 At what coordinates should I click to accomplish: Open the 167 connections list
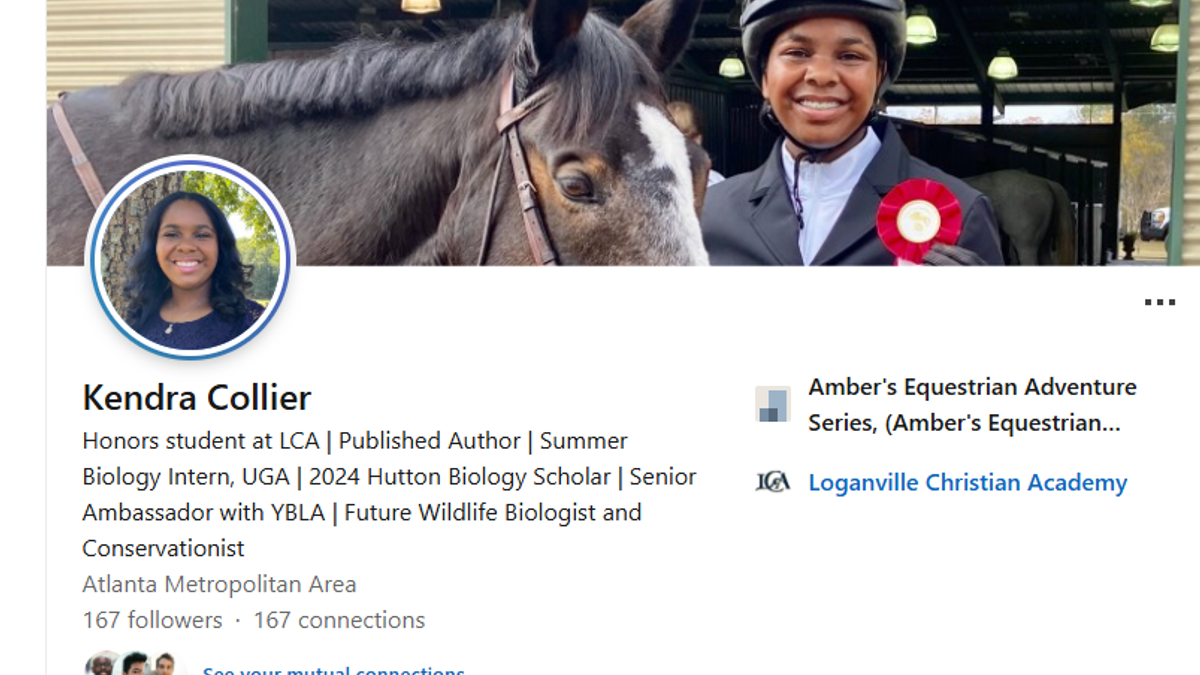tap(339, 620)
